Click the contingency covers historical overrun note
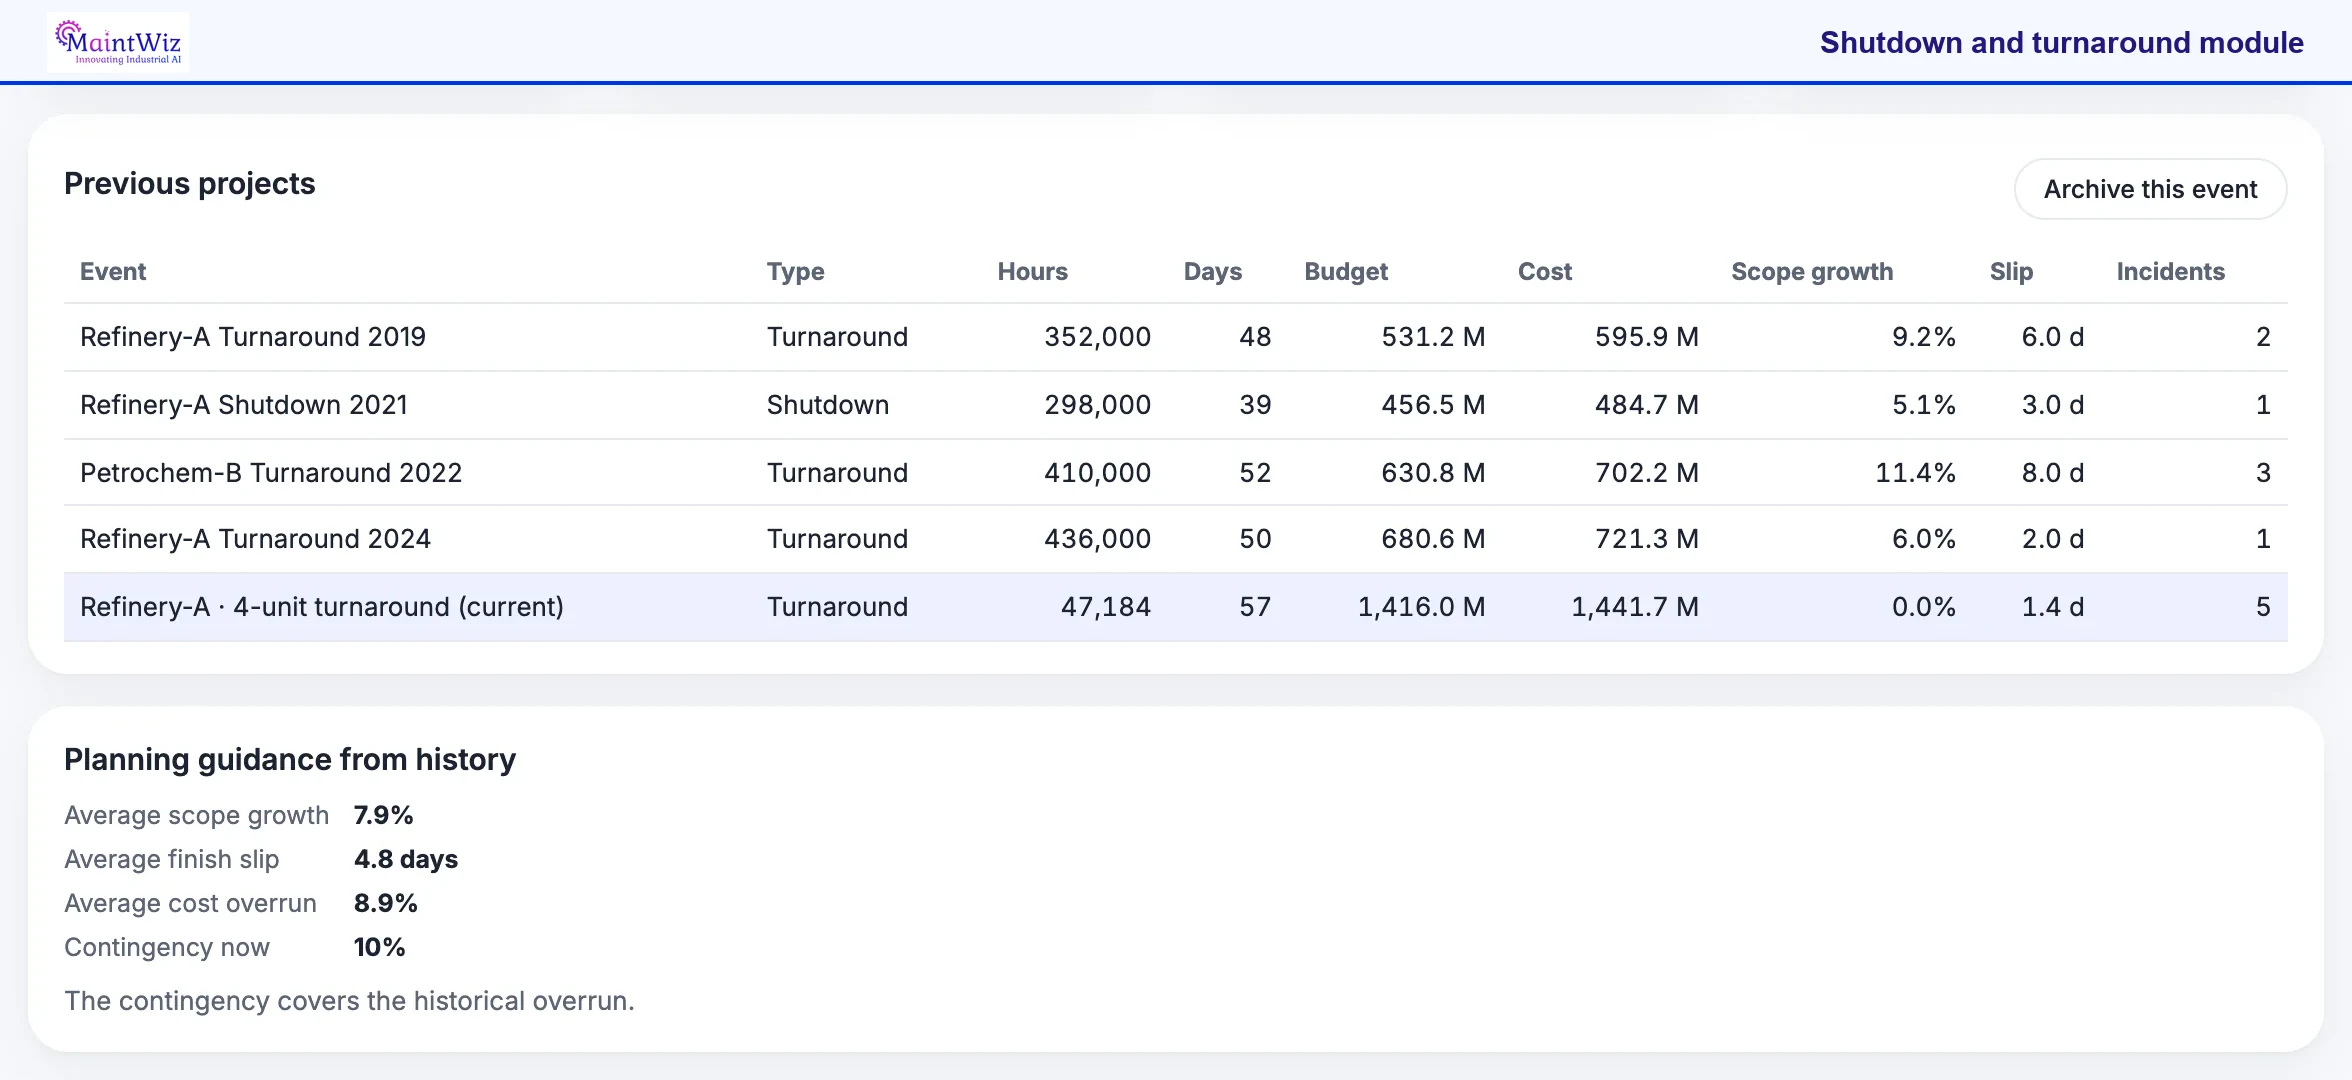2352x1080 pixels. (349, 1001)
